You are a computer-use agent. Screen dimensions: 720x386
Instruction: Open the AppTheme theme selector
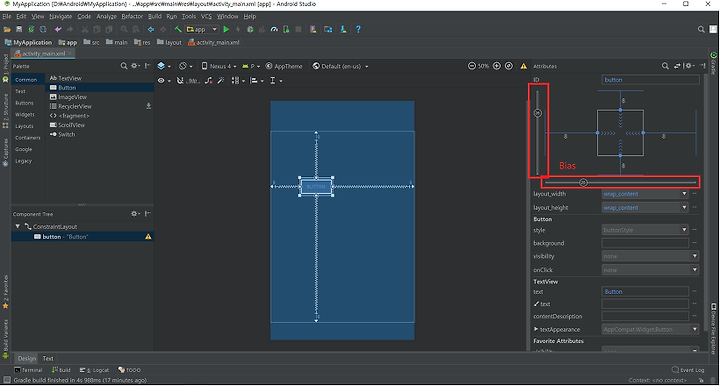coord(284,66)
